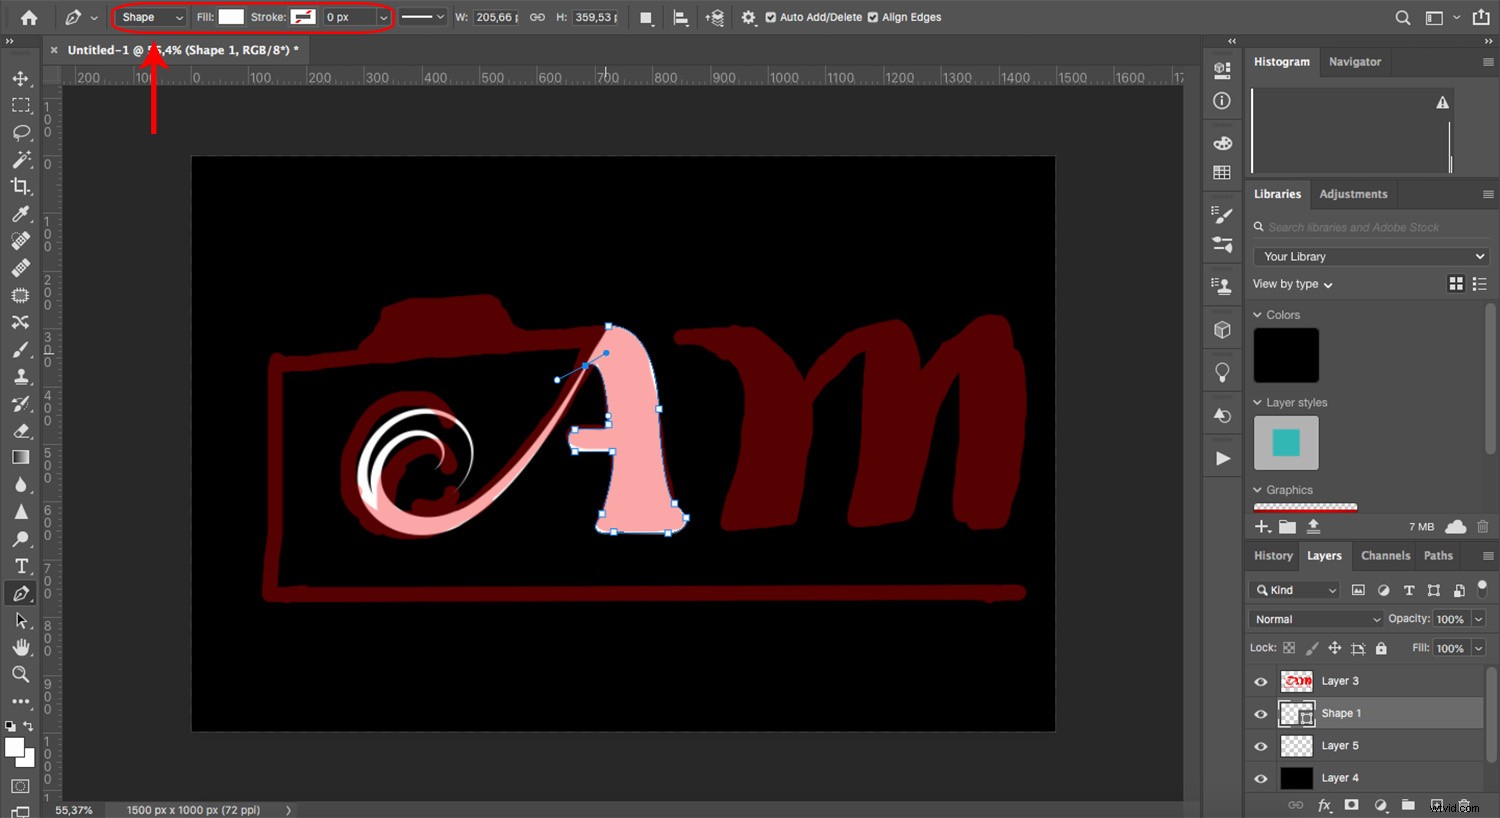Disable Auto Add/Delete option
The image size is (1500, 818).
click(769, 17)
